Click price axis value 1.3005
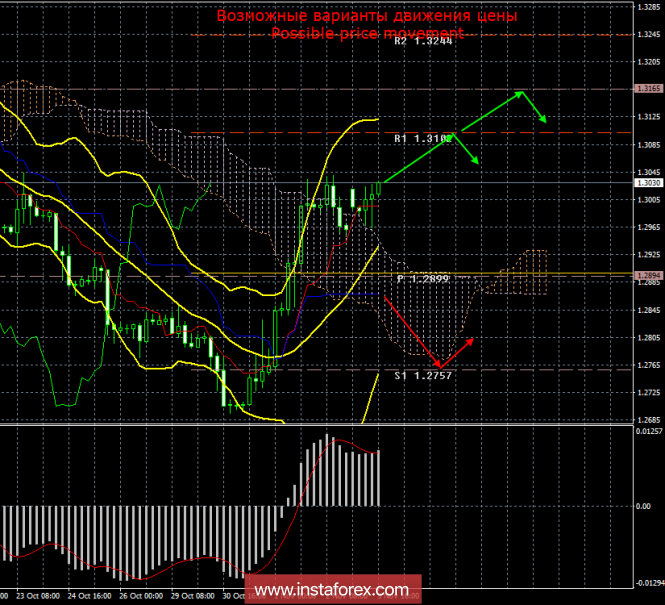665x605 pixels. tap(649, 200)
